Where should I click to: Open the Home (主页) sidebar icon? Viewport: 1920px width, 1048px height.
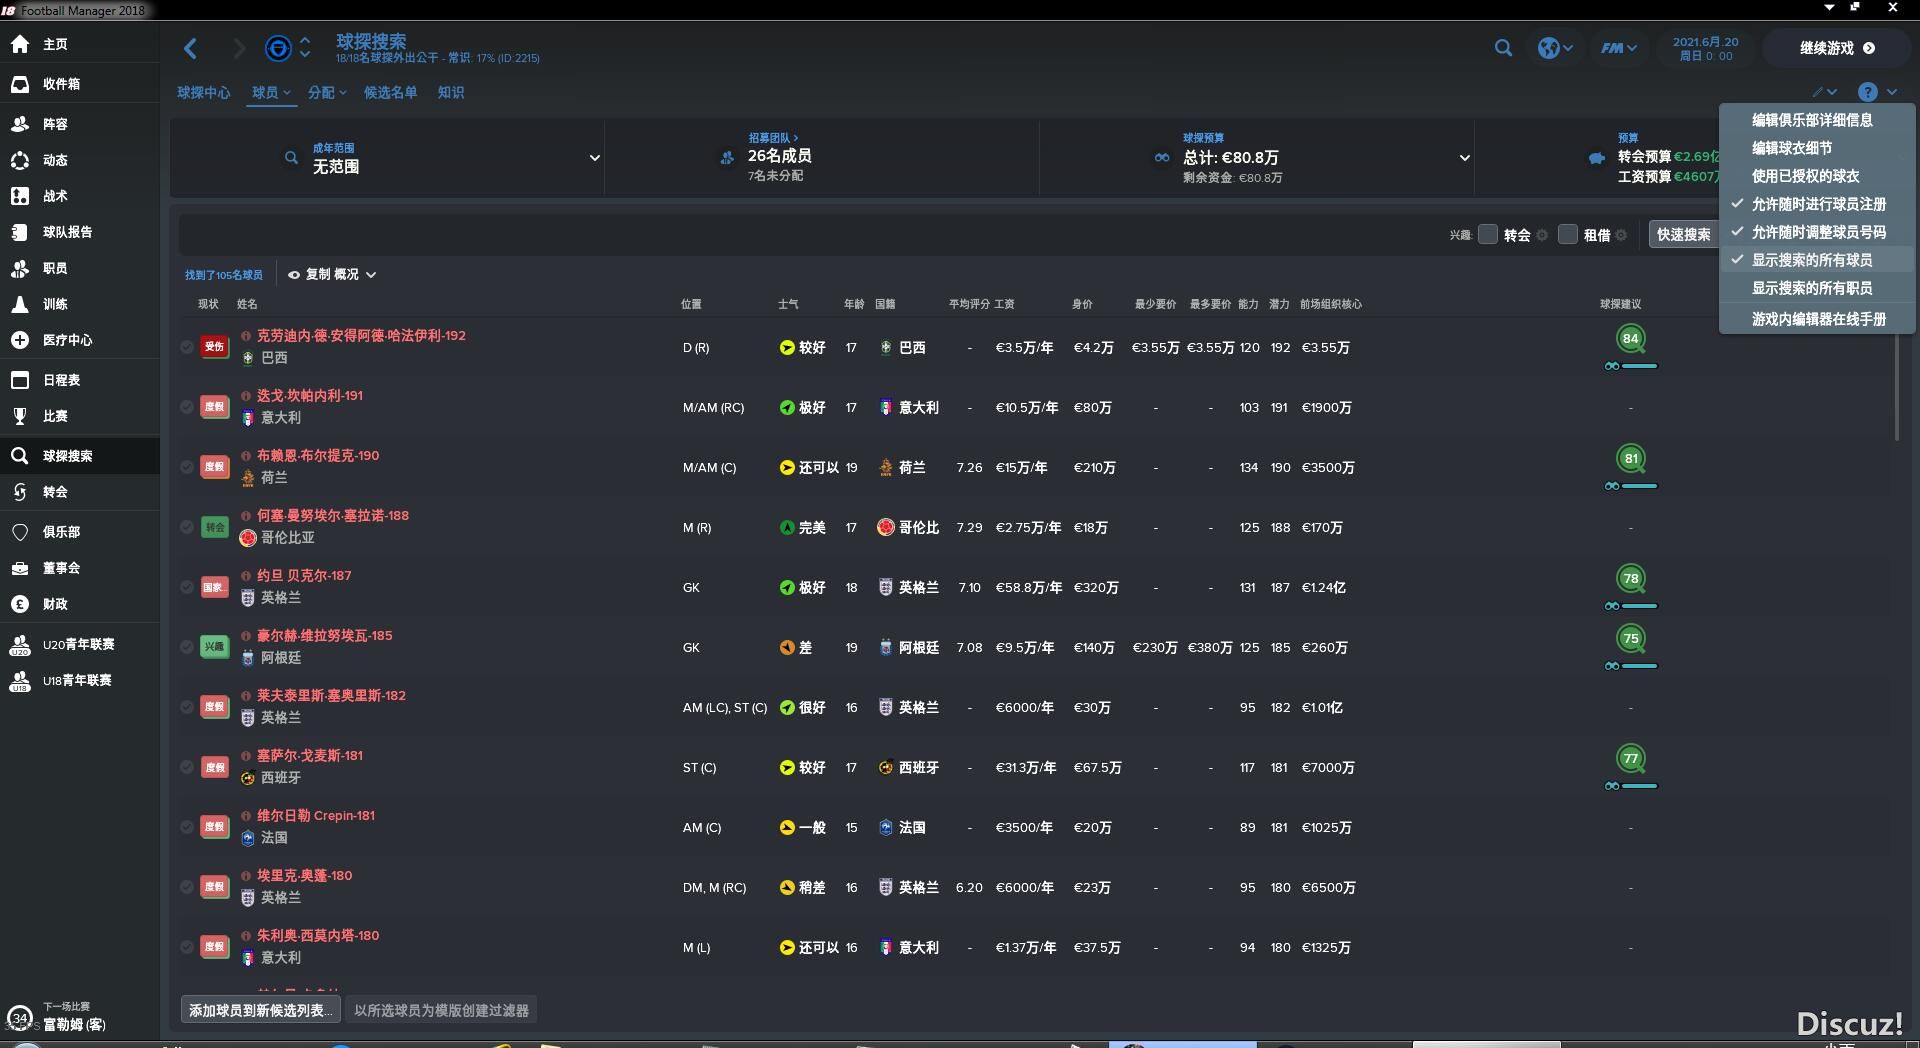(x=20, y=44)
